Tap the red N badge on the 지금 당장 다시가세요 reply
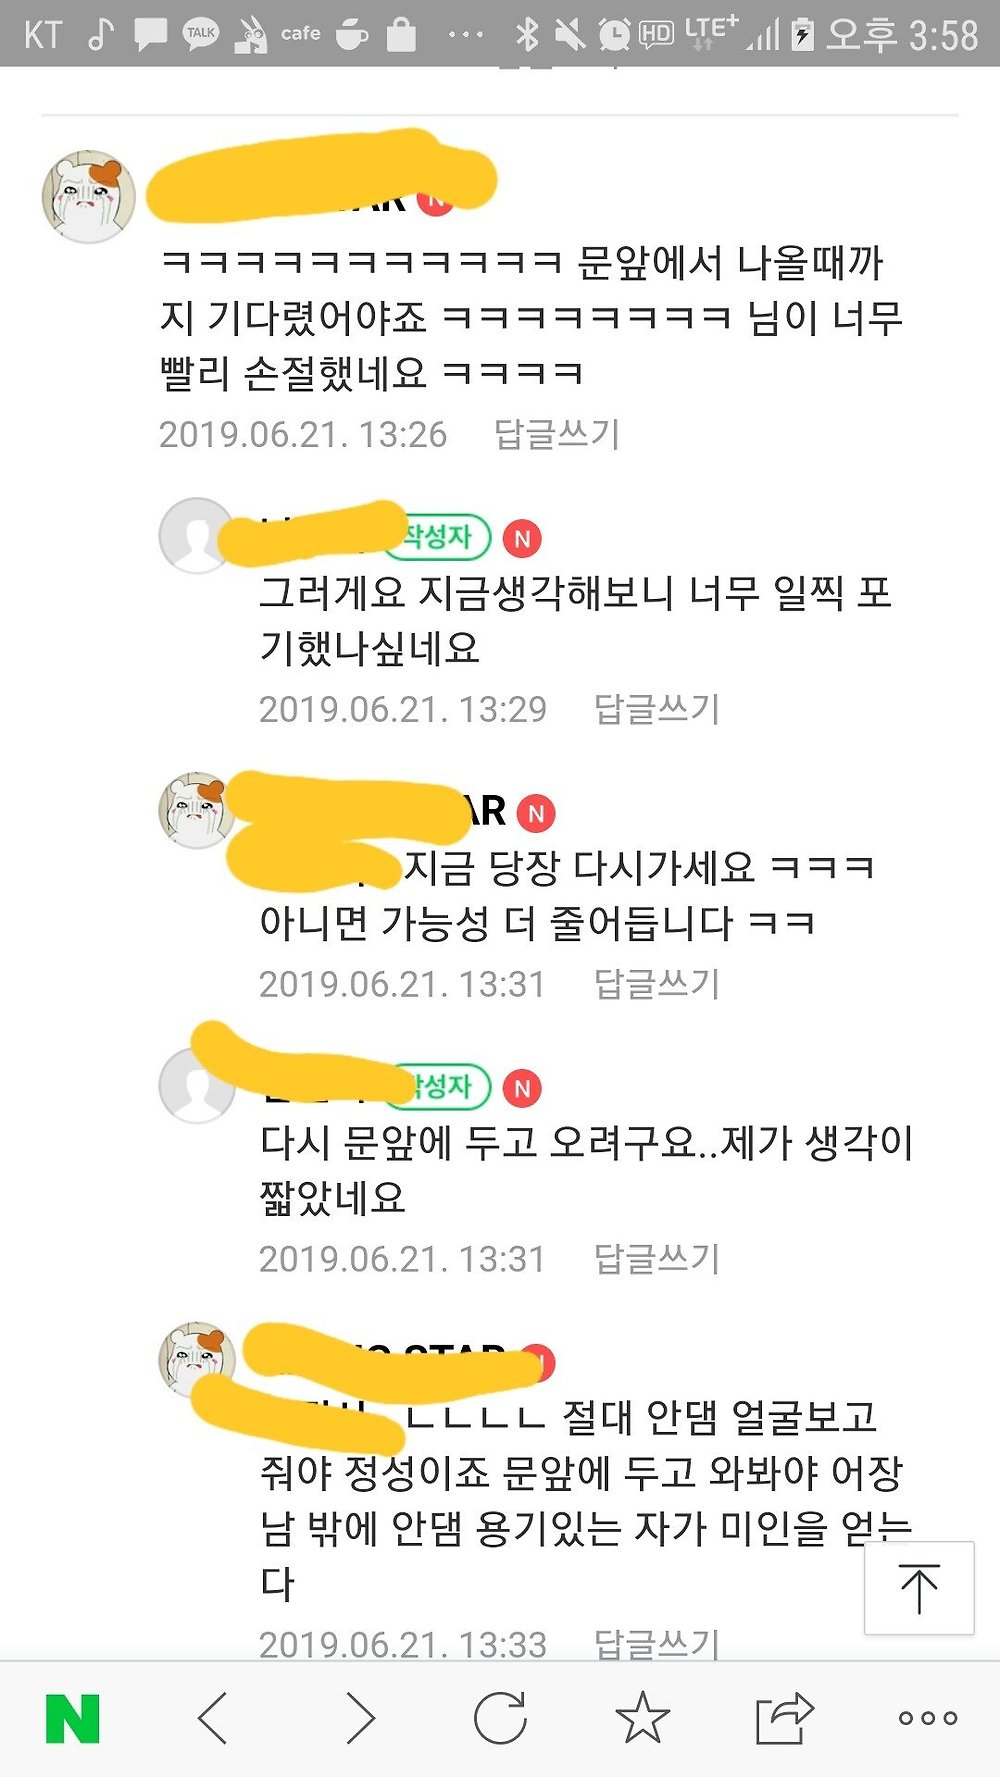The width and height of the screenshot is (1000, 1777). (536, 813)
